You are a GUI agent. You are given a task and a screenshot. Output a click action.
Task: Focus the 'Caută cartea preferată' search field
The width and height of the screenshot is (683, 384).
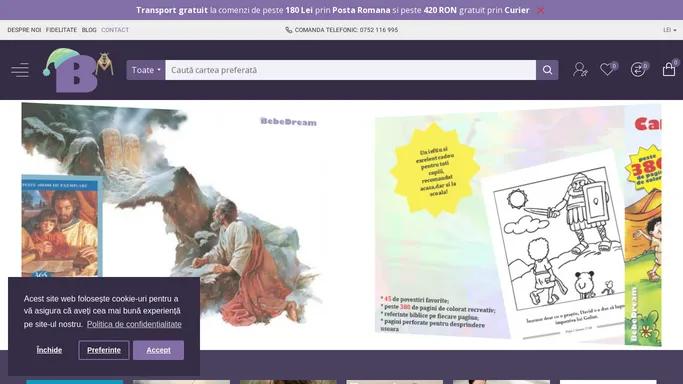click(351, 70)
